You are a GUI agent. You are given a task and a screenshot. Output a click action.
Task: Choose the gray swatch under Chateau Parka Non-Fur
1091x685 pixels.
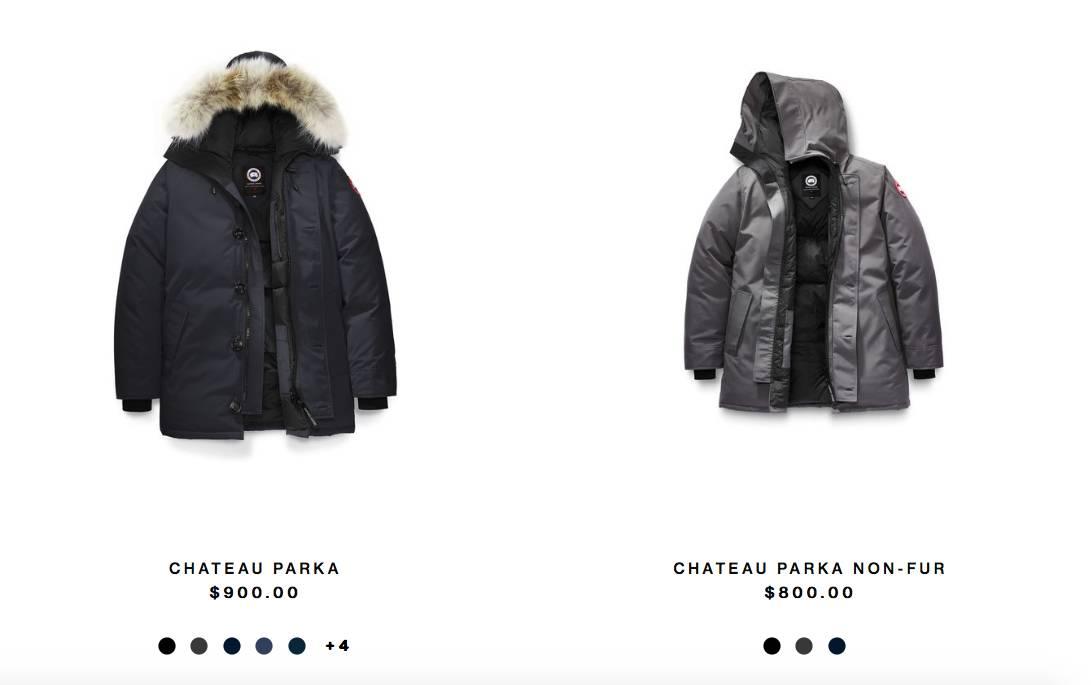[x=804, y=646]
